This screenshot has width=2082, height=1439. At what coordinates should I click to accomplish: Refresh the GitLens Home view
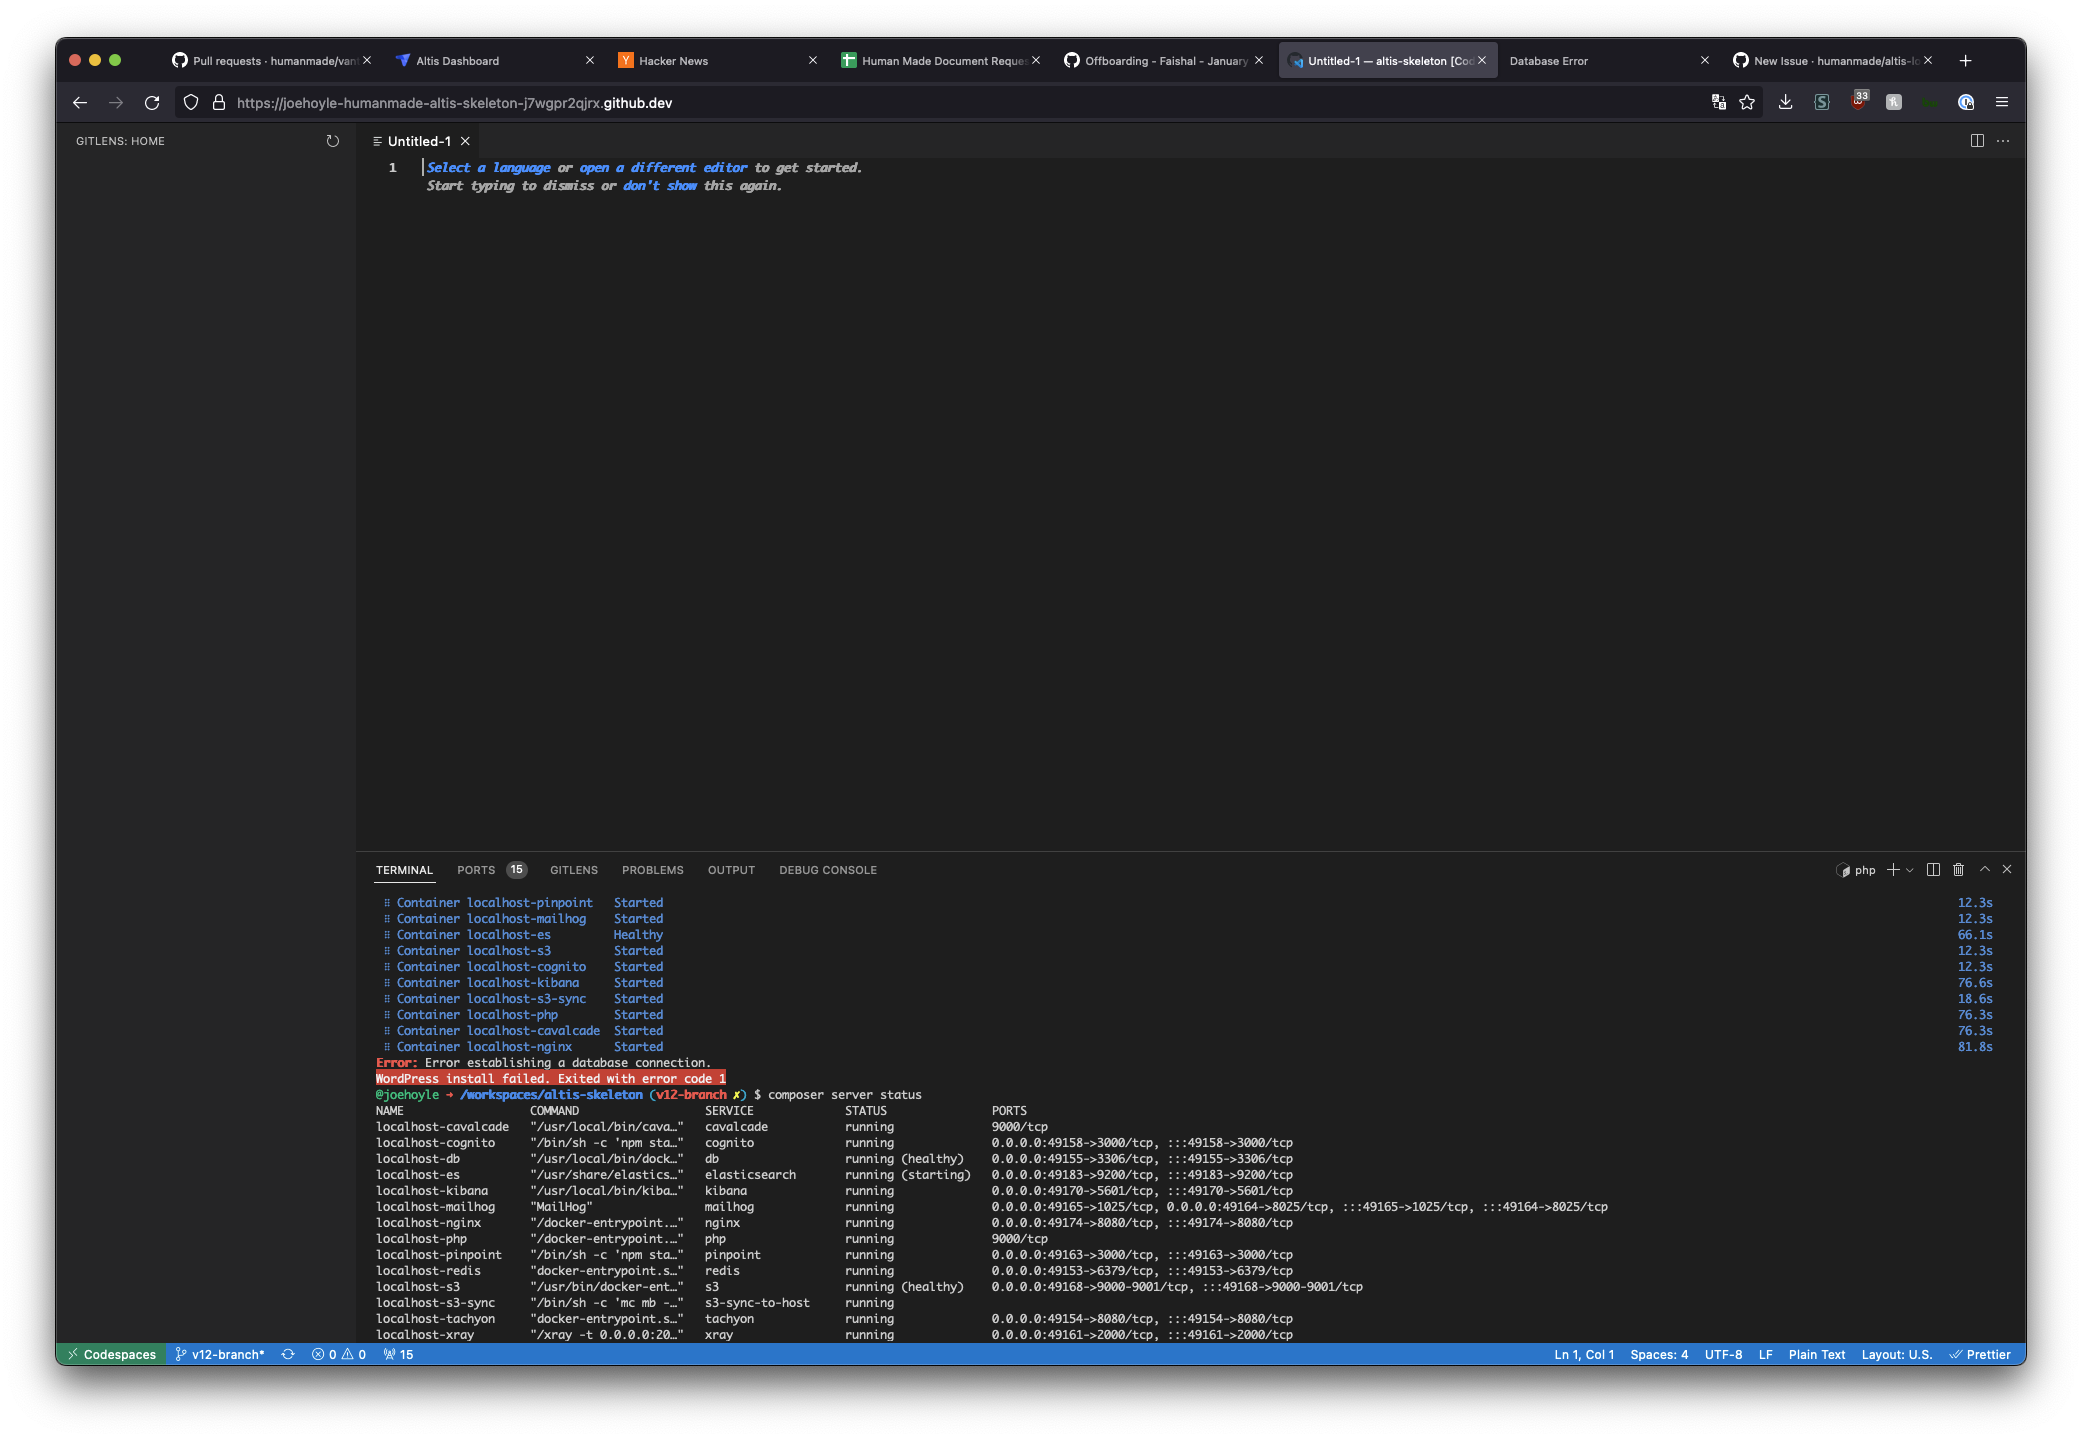[x=333, y=141]
